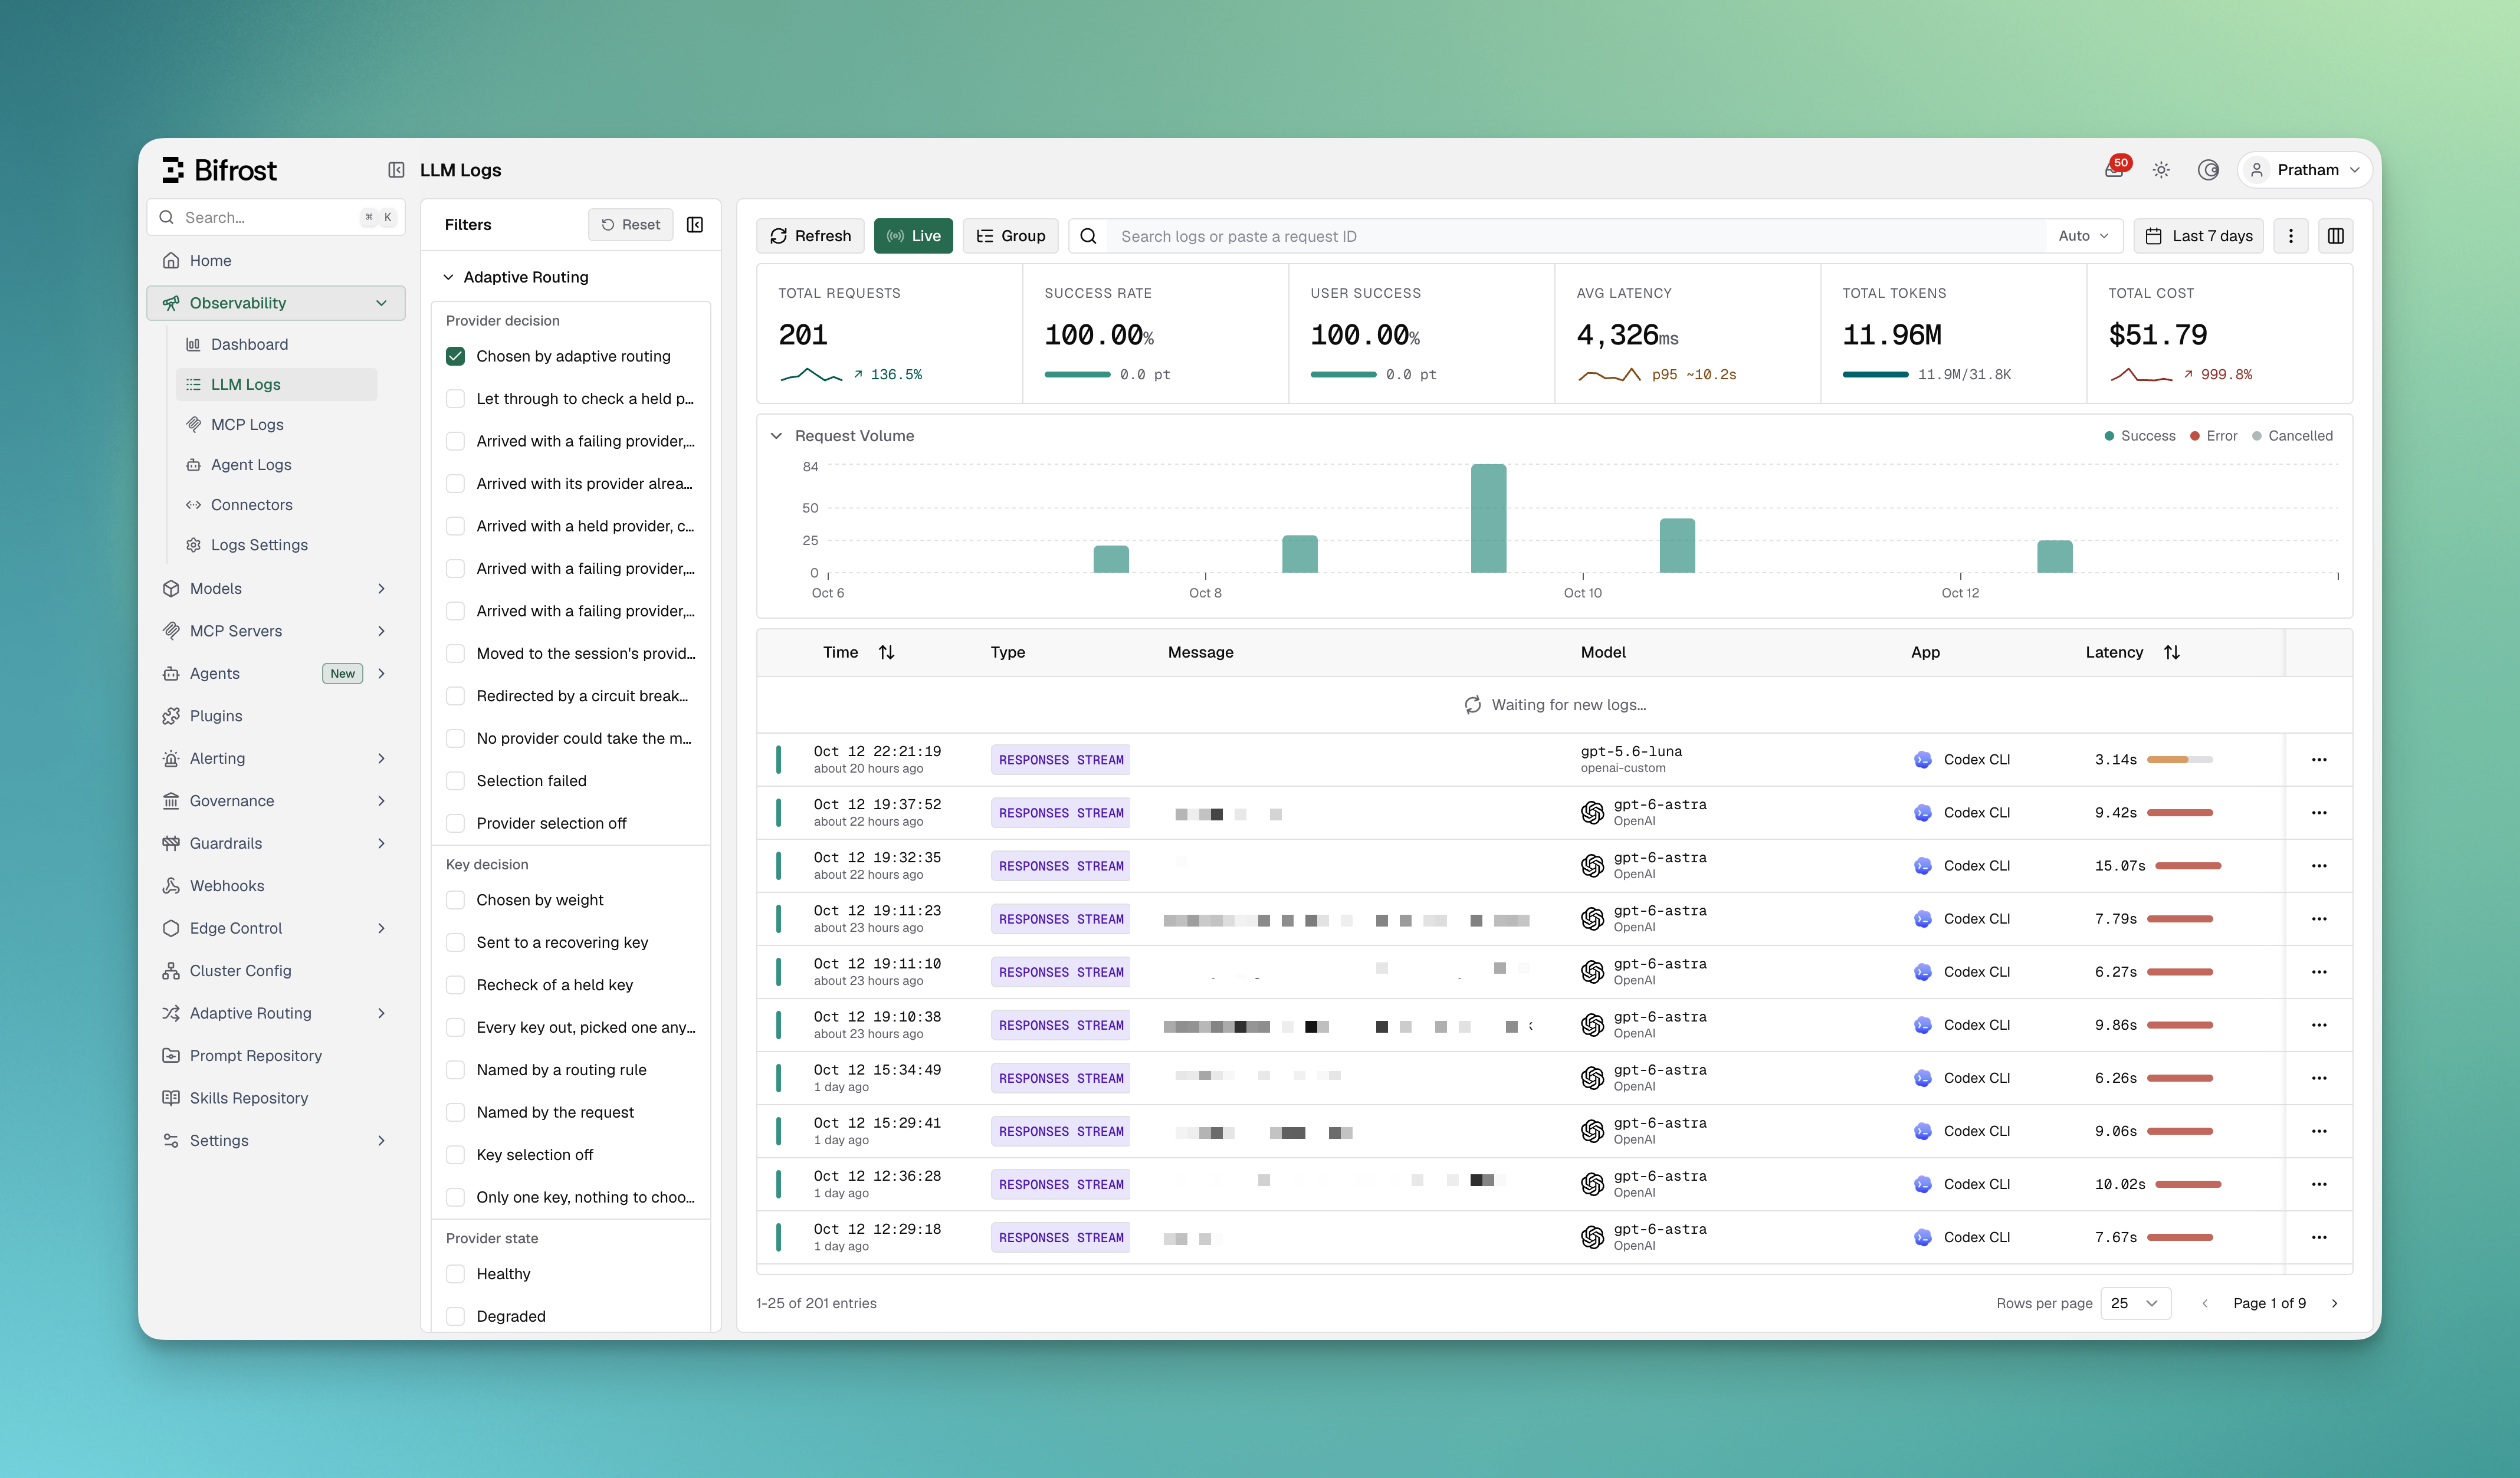Open the three-dot options menu in toolbar
Image resolution: width=2520 pixels, height=1478 pixels.
(x=2291, y=236)
